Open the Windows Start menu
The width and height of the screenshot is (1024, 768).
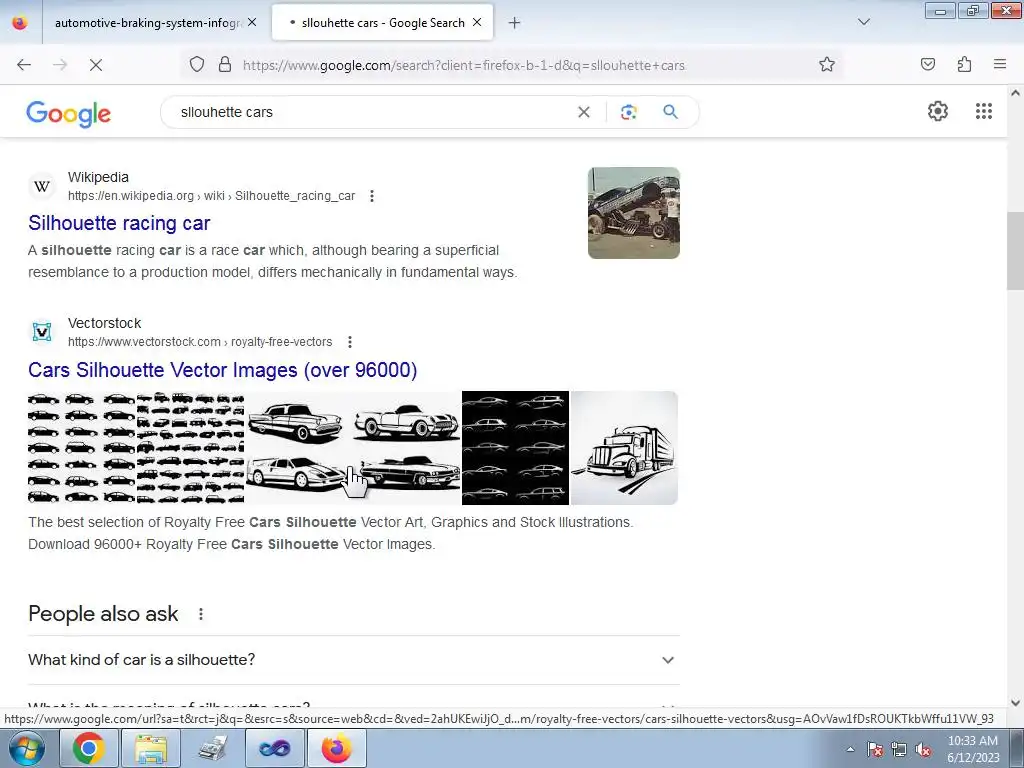(x=26, y=748)
